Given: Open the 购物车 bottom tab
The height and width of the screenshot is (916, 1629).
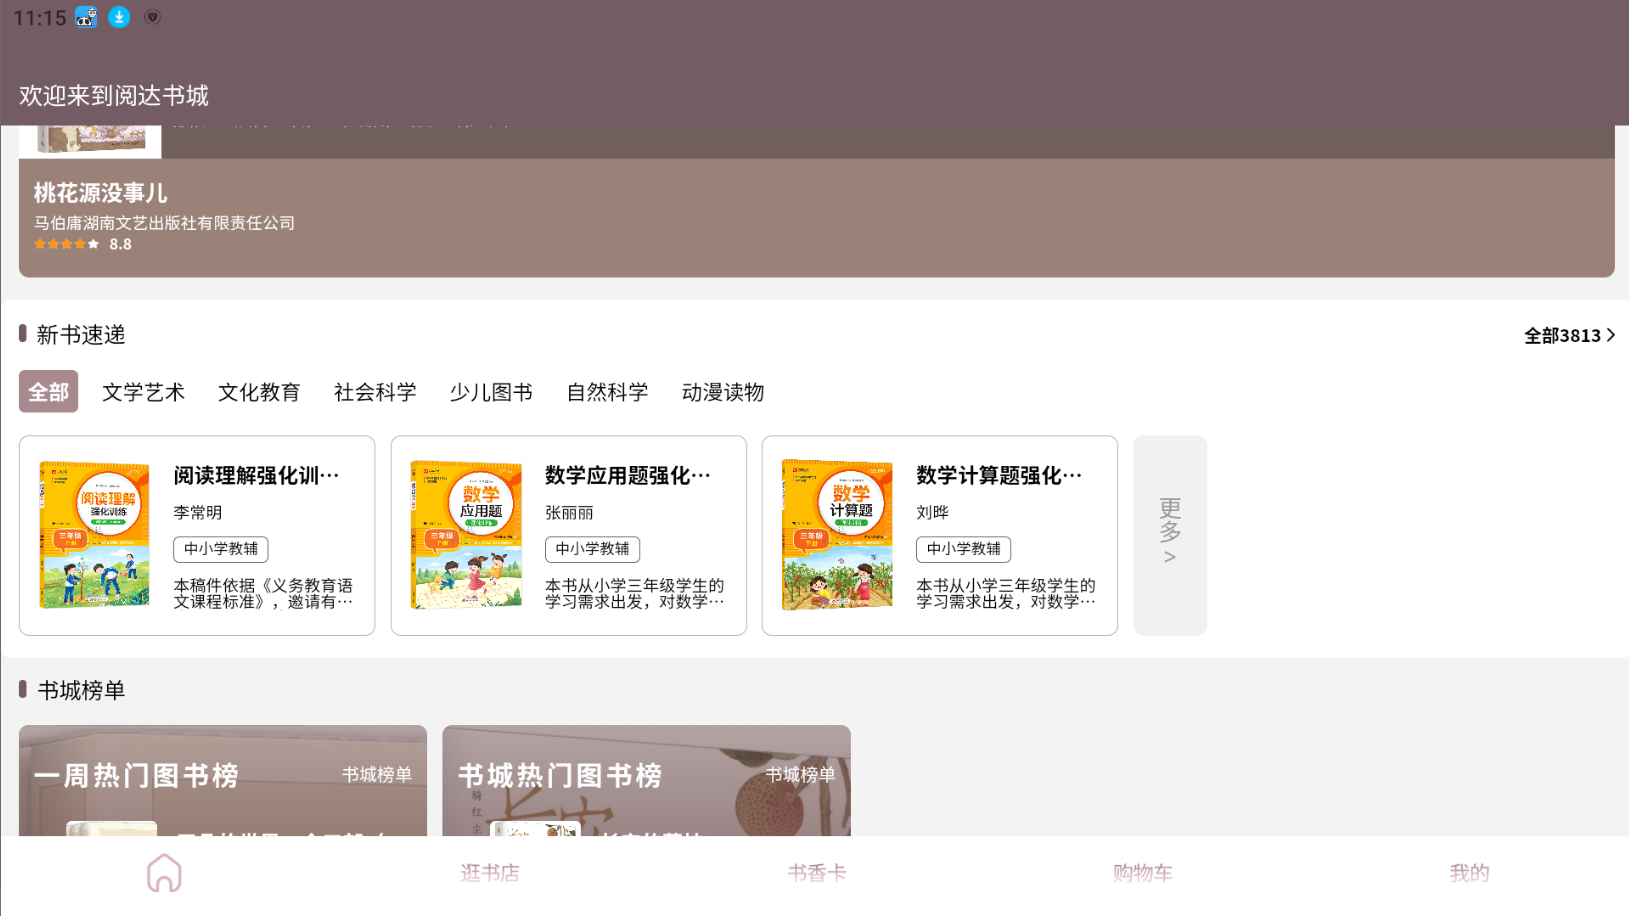Looking at the screenshot, I should (1143, 873).
